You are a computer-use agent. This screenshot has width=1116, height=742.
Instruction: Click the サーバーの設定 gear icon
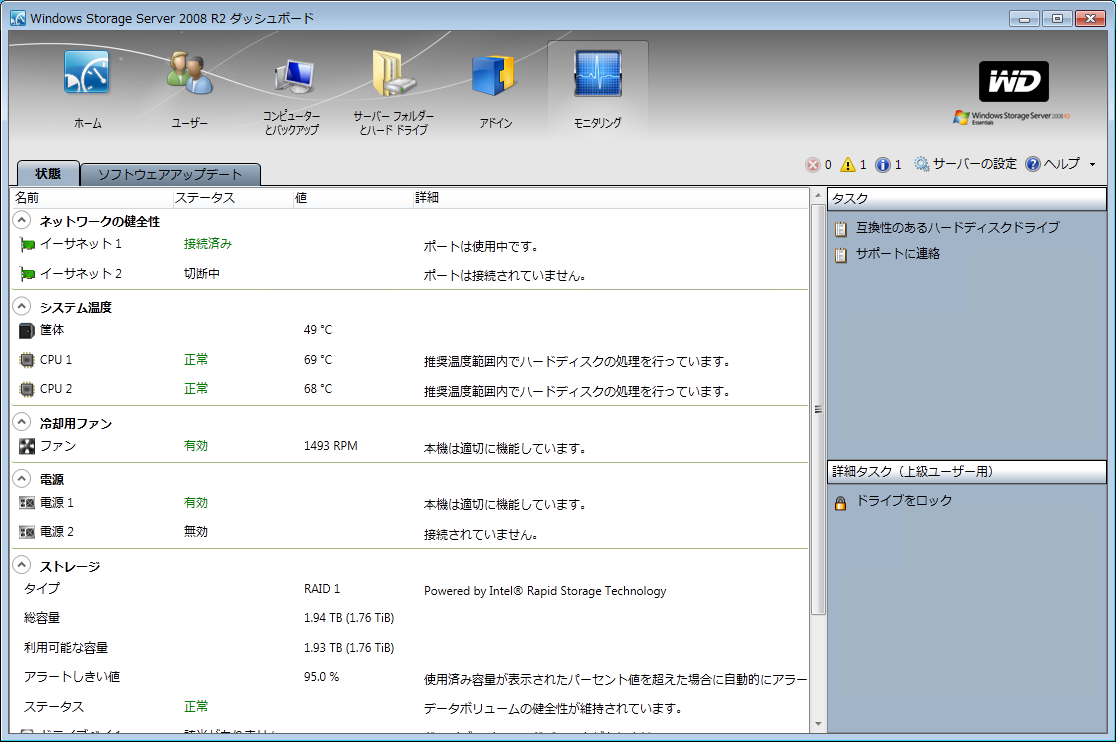(x=922, y=164)
